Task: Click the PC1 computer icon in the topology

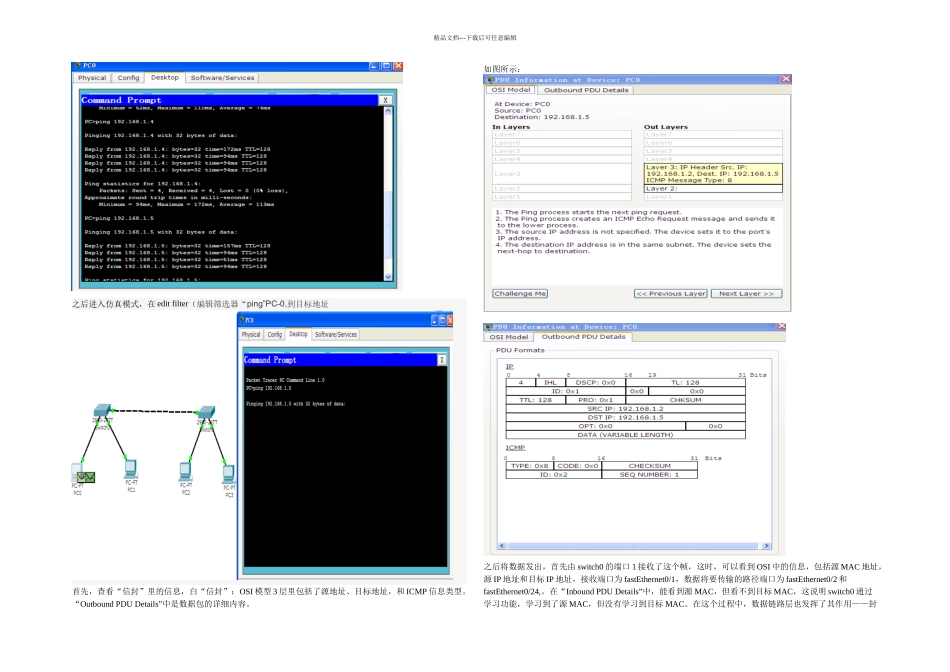Action: [130, 470]
